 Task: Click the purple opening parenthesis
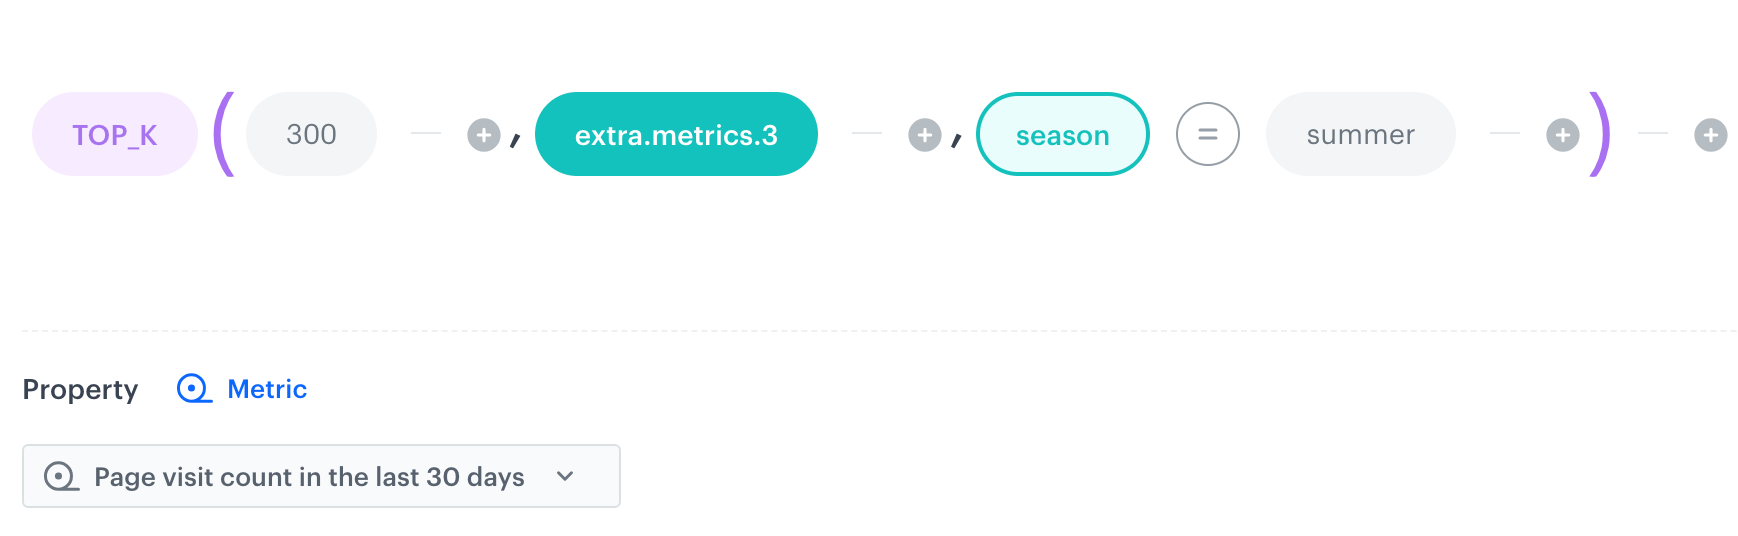[224, 134]
